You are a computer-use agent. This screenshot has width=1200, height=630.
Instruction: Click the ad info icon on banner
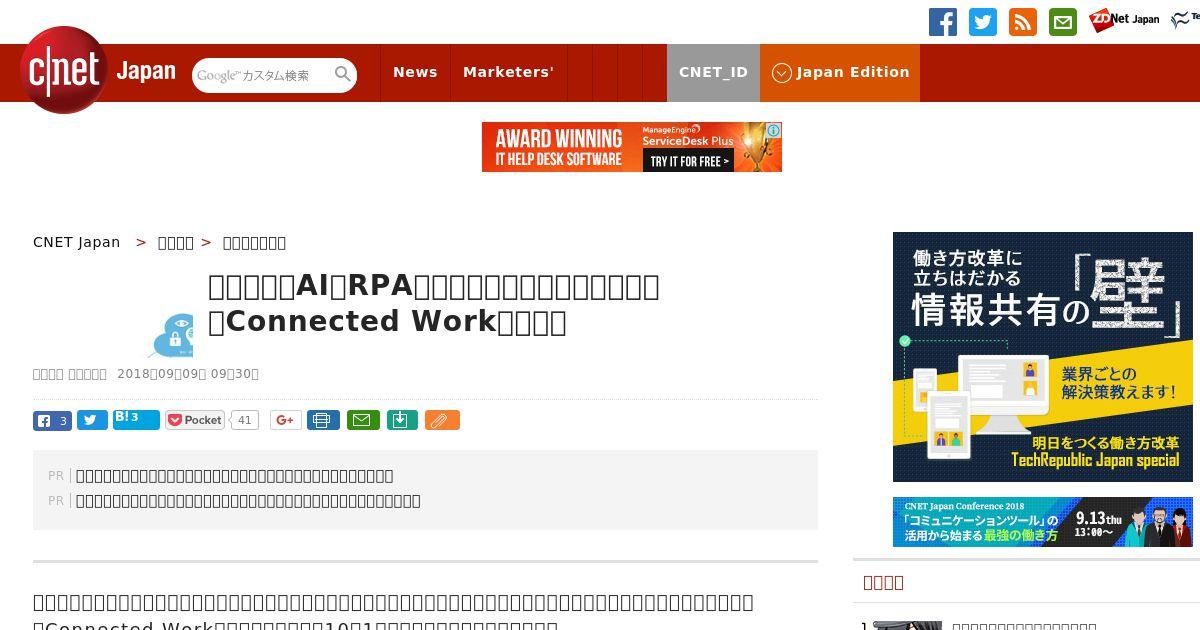click(x=774, y=130)
